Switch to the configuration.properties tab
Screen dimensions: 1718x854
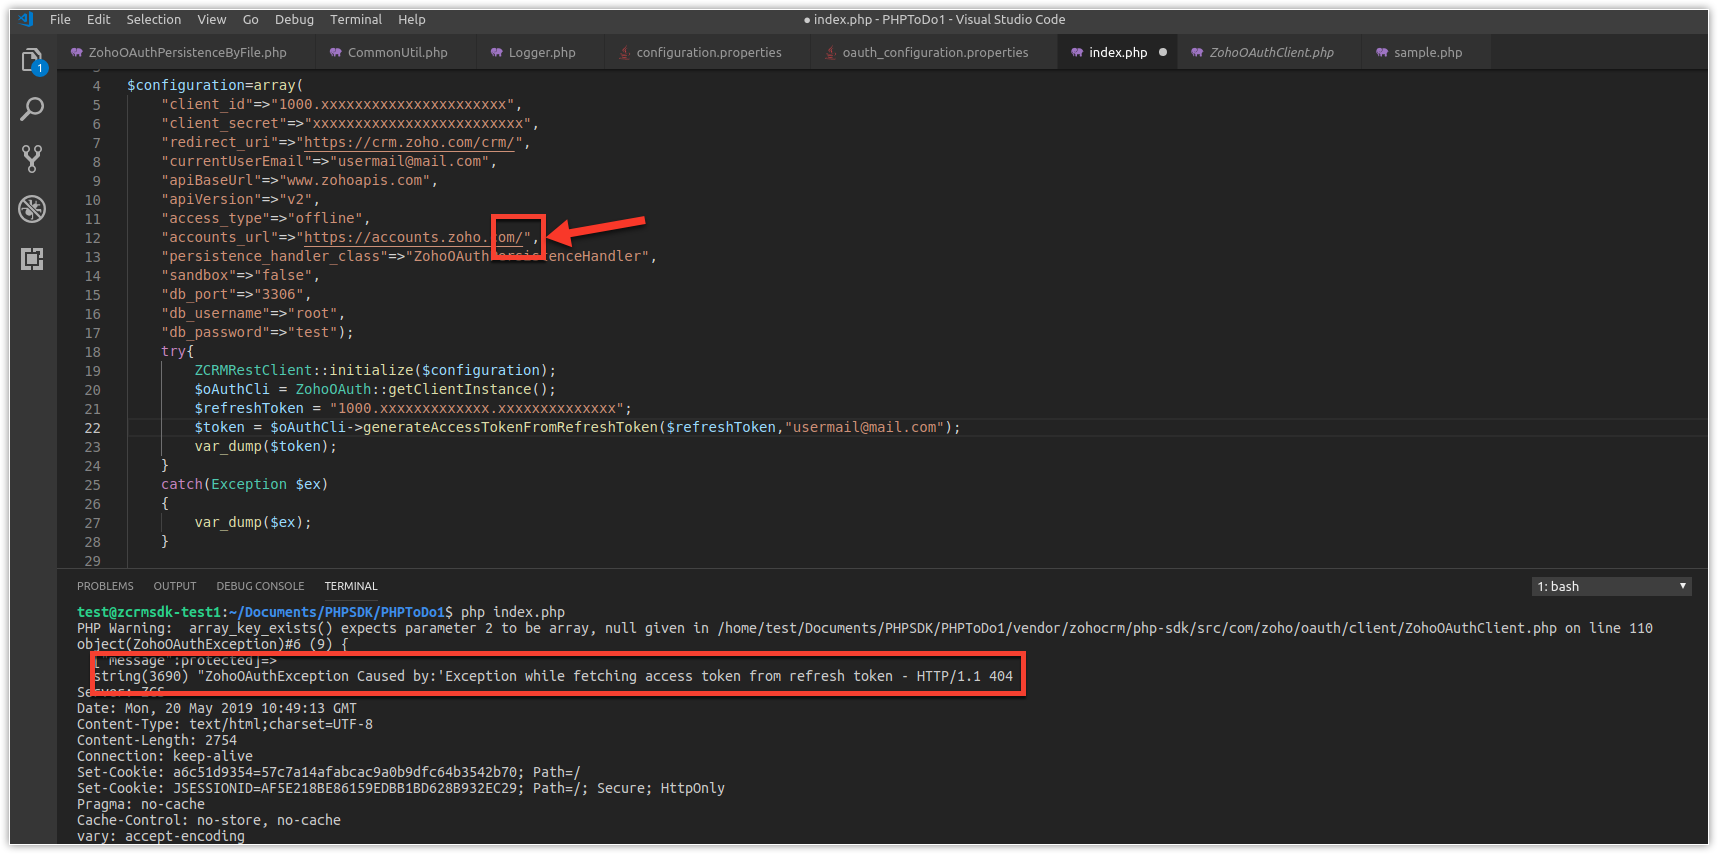pos(708,52)
